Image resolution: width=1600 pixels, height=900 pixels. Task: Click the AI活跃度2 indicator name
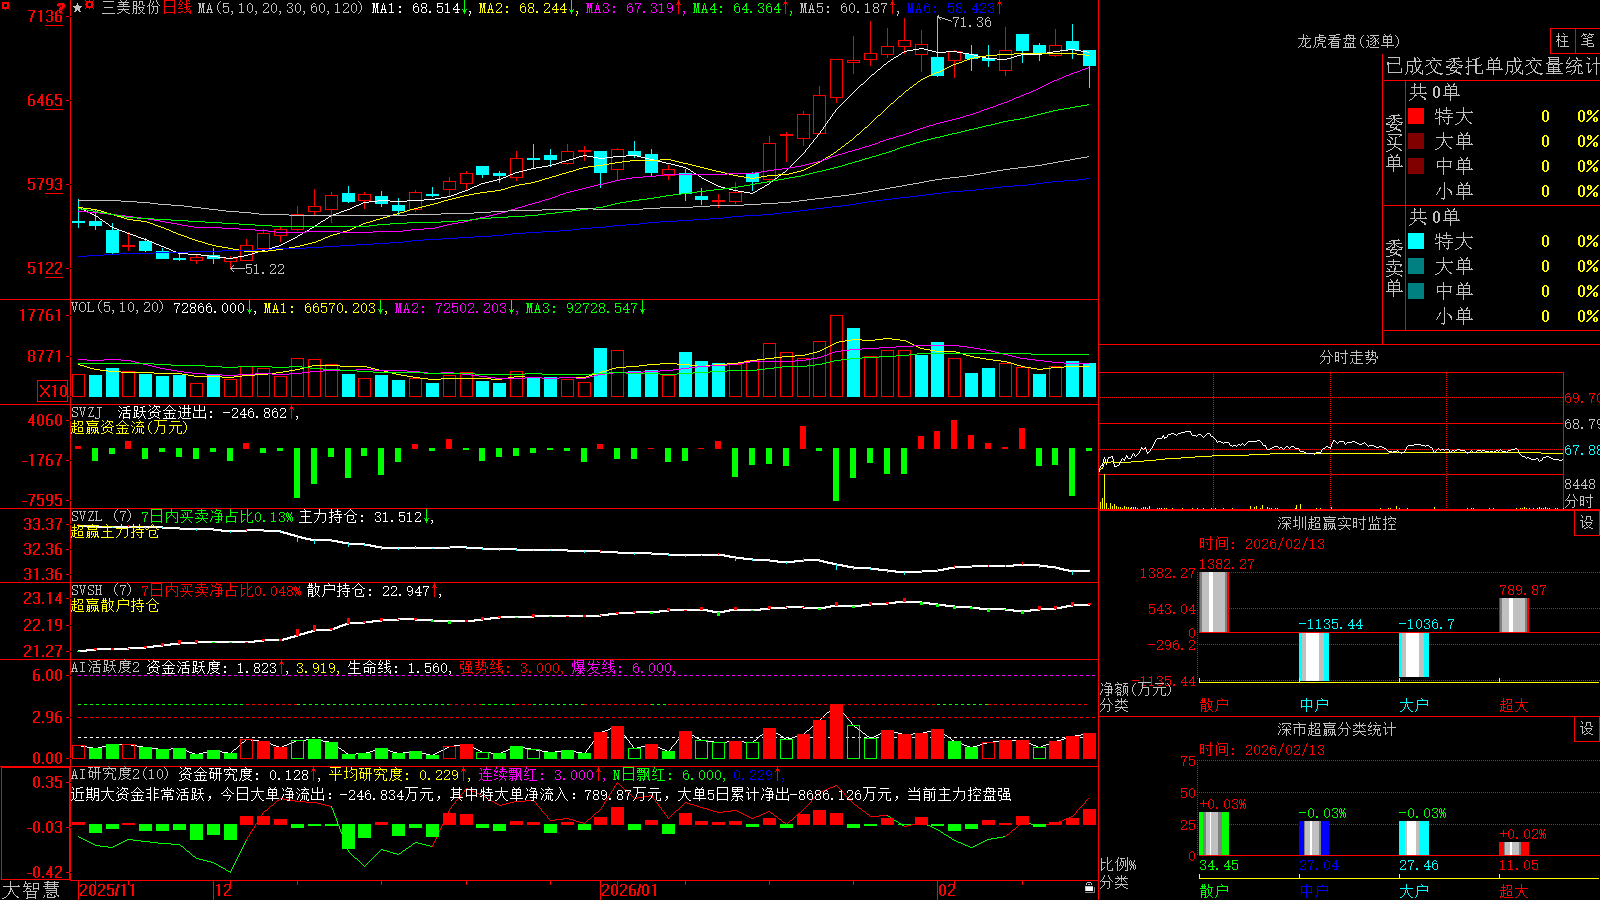pos(106,668)
